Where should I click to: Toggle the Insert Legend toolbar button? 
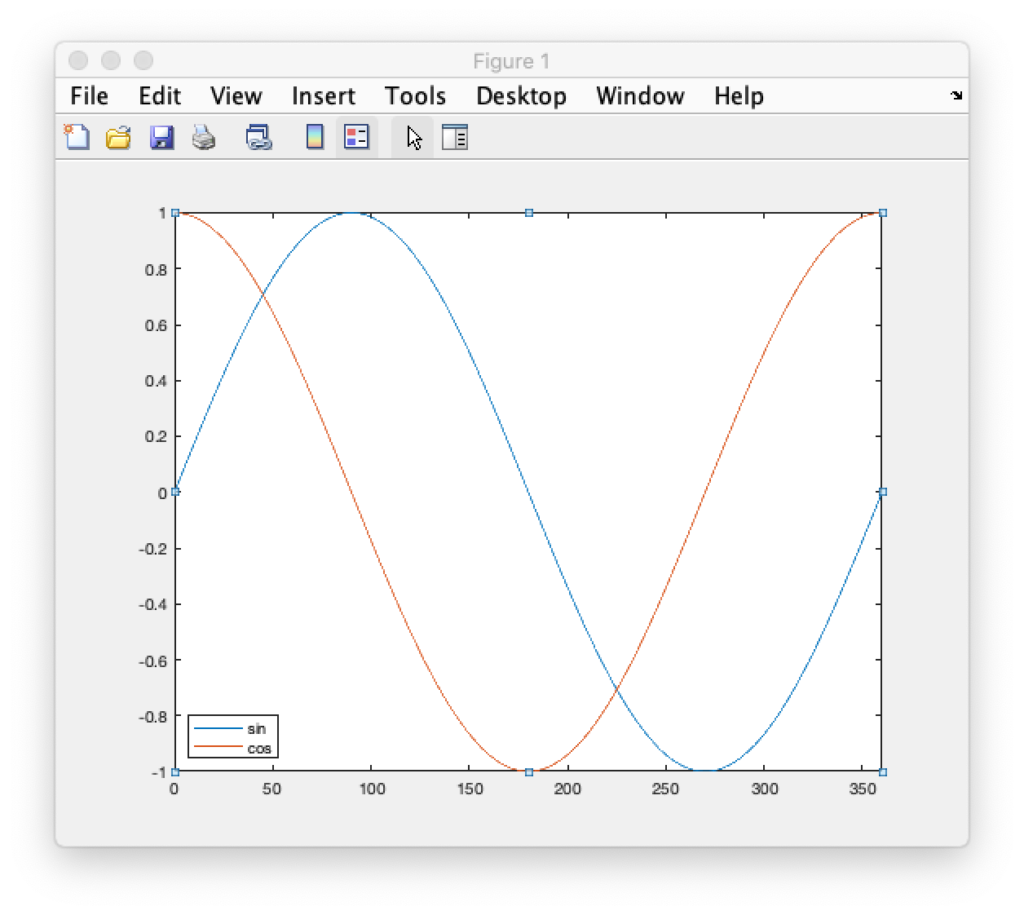356,137
